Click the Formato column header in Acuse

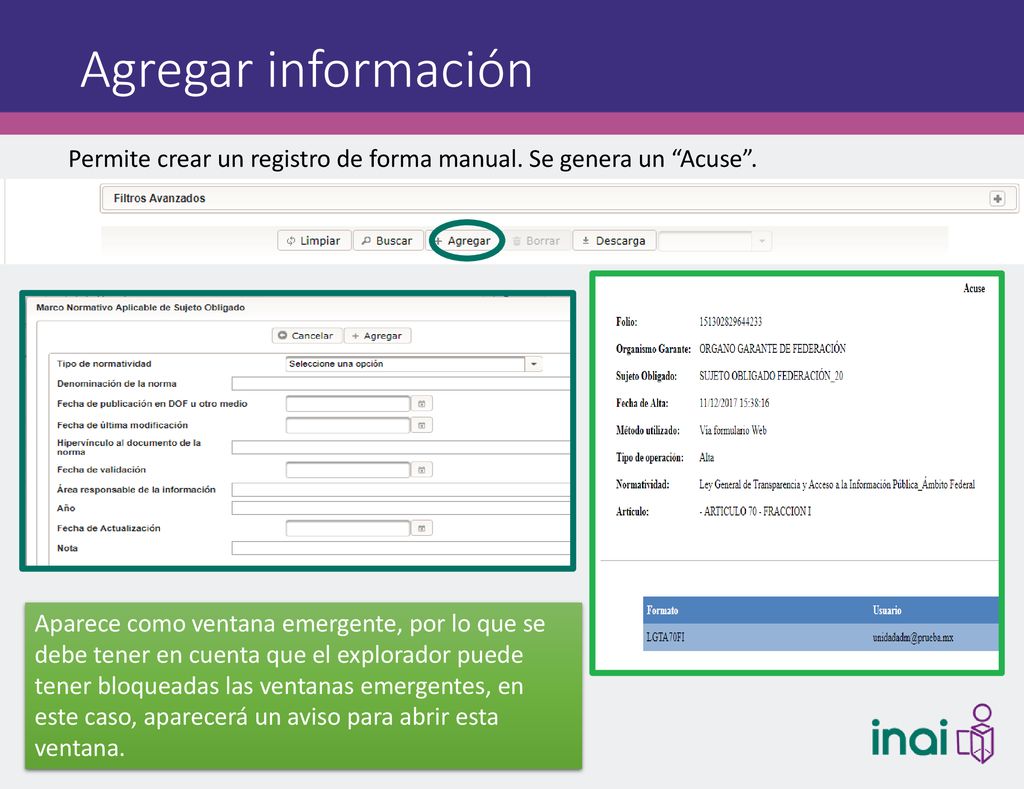[x=662, y=610]
